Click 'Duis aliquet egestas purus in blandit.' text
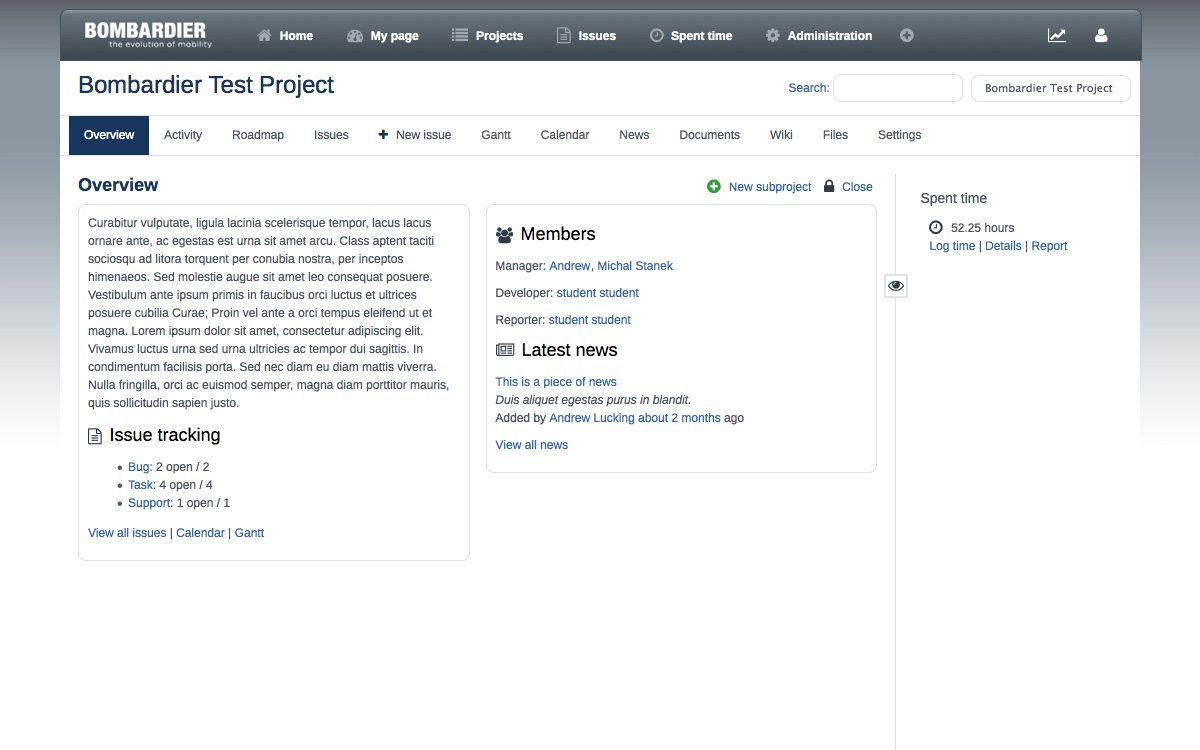The width and height of the screenshot is (1200, 750). pos(594,400)
